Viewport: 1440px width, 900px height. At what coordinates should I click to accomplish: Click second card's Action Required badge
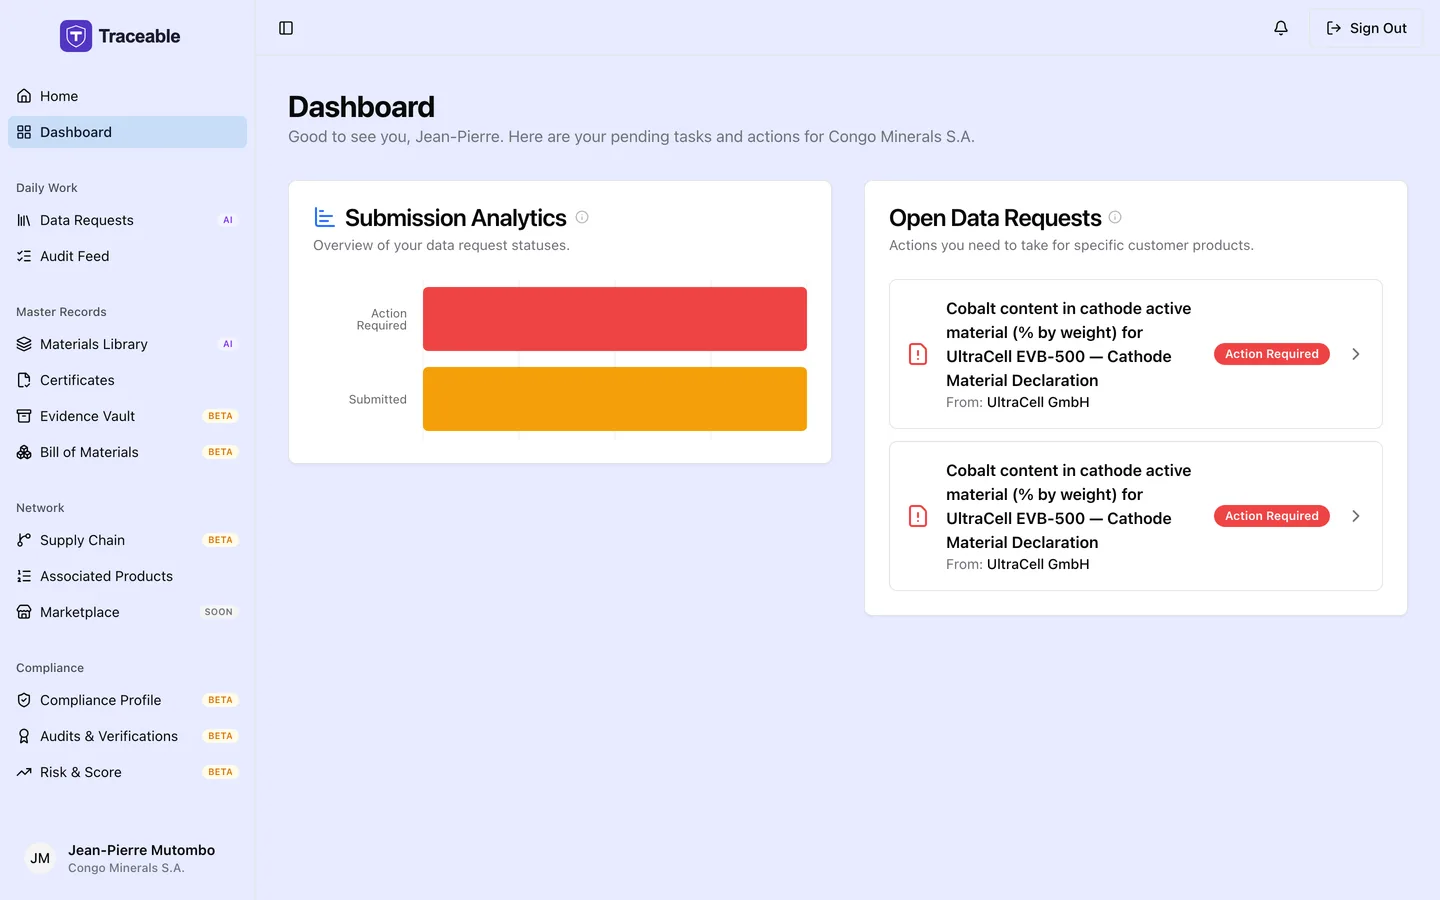click(1272, 516)
